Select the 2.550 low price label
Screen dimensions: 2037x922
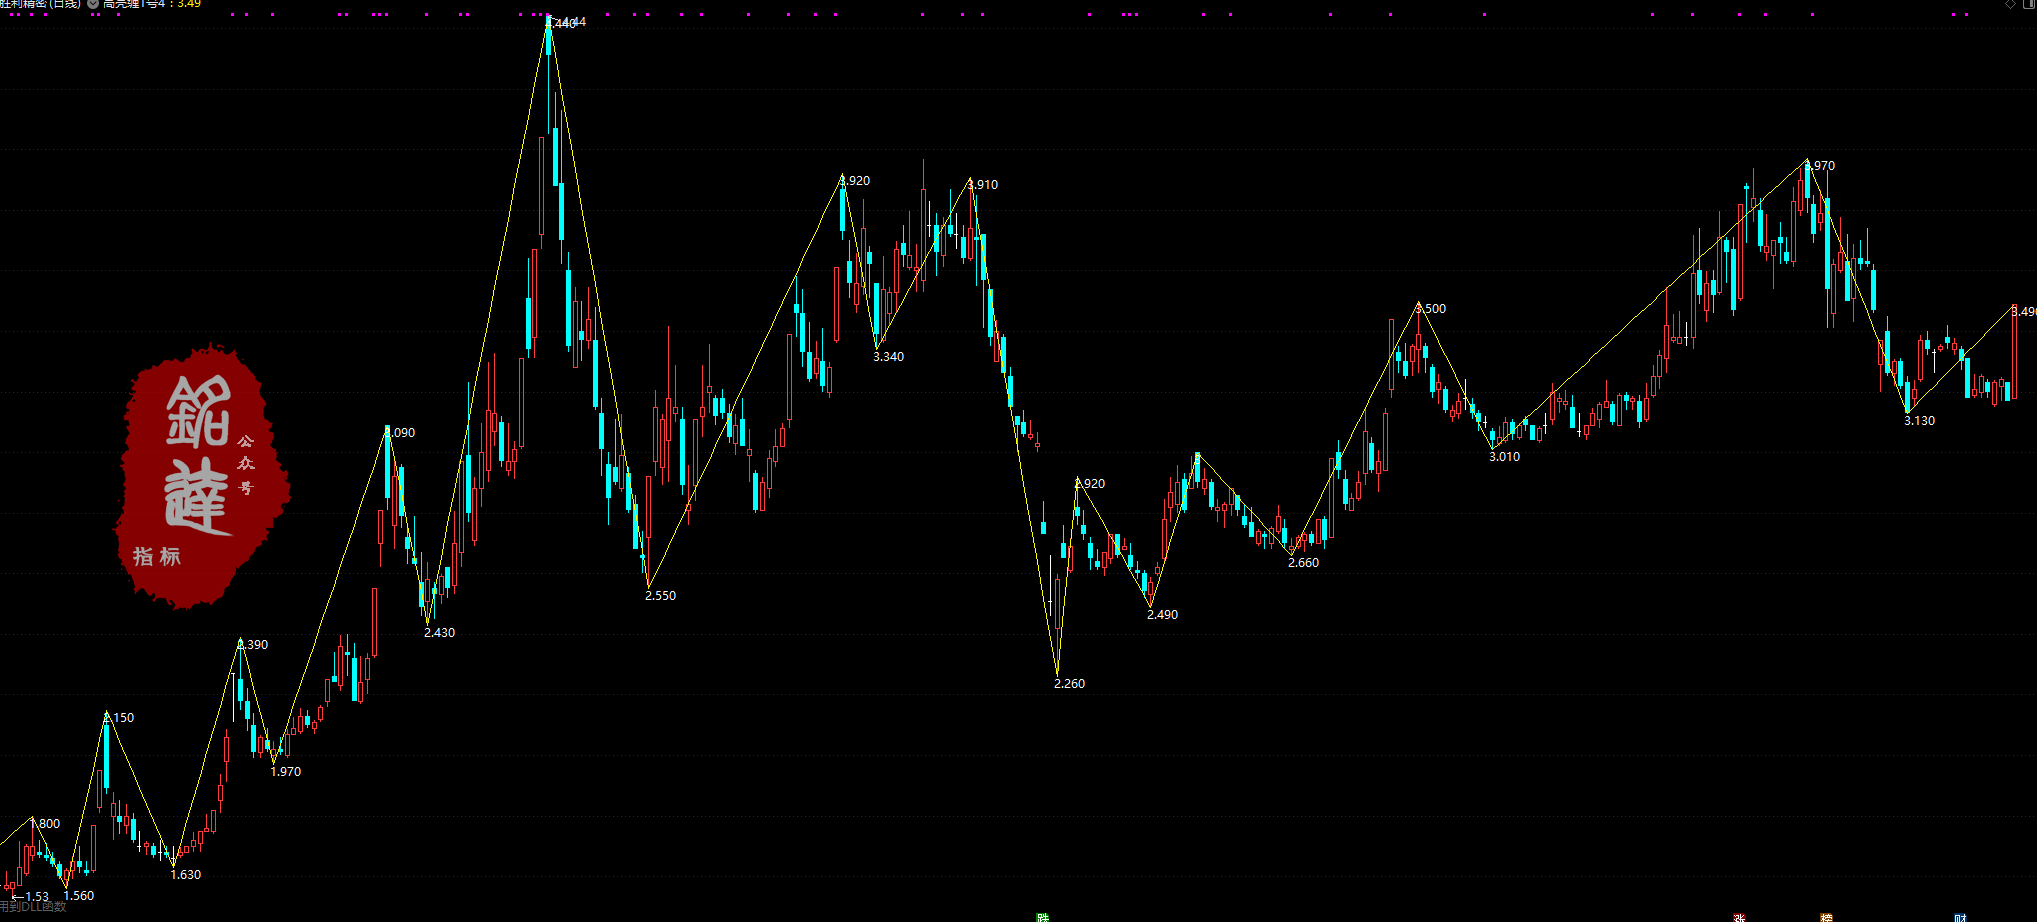tap(660, 596)
